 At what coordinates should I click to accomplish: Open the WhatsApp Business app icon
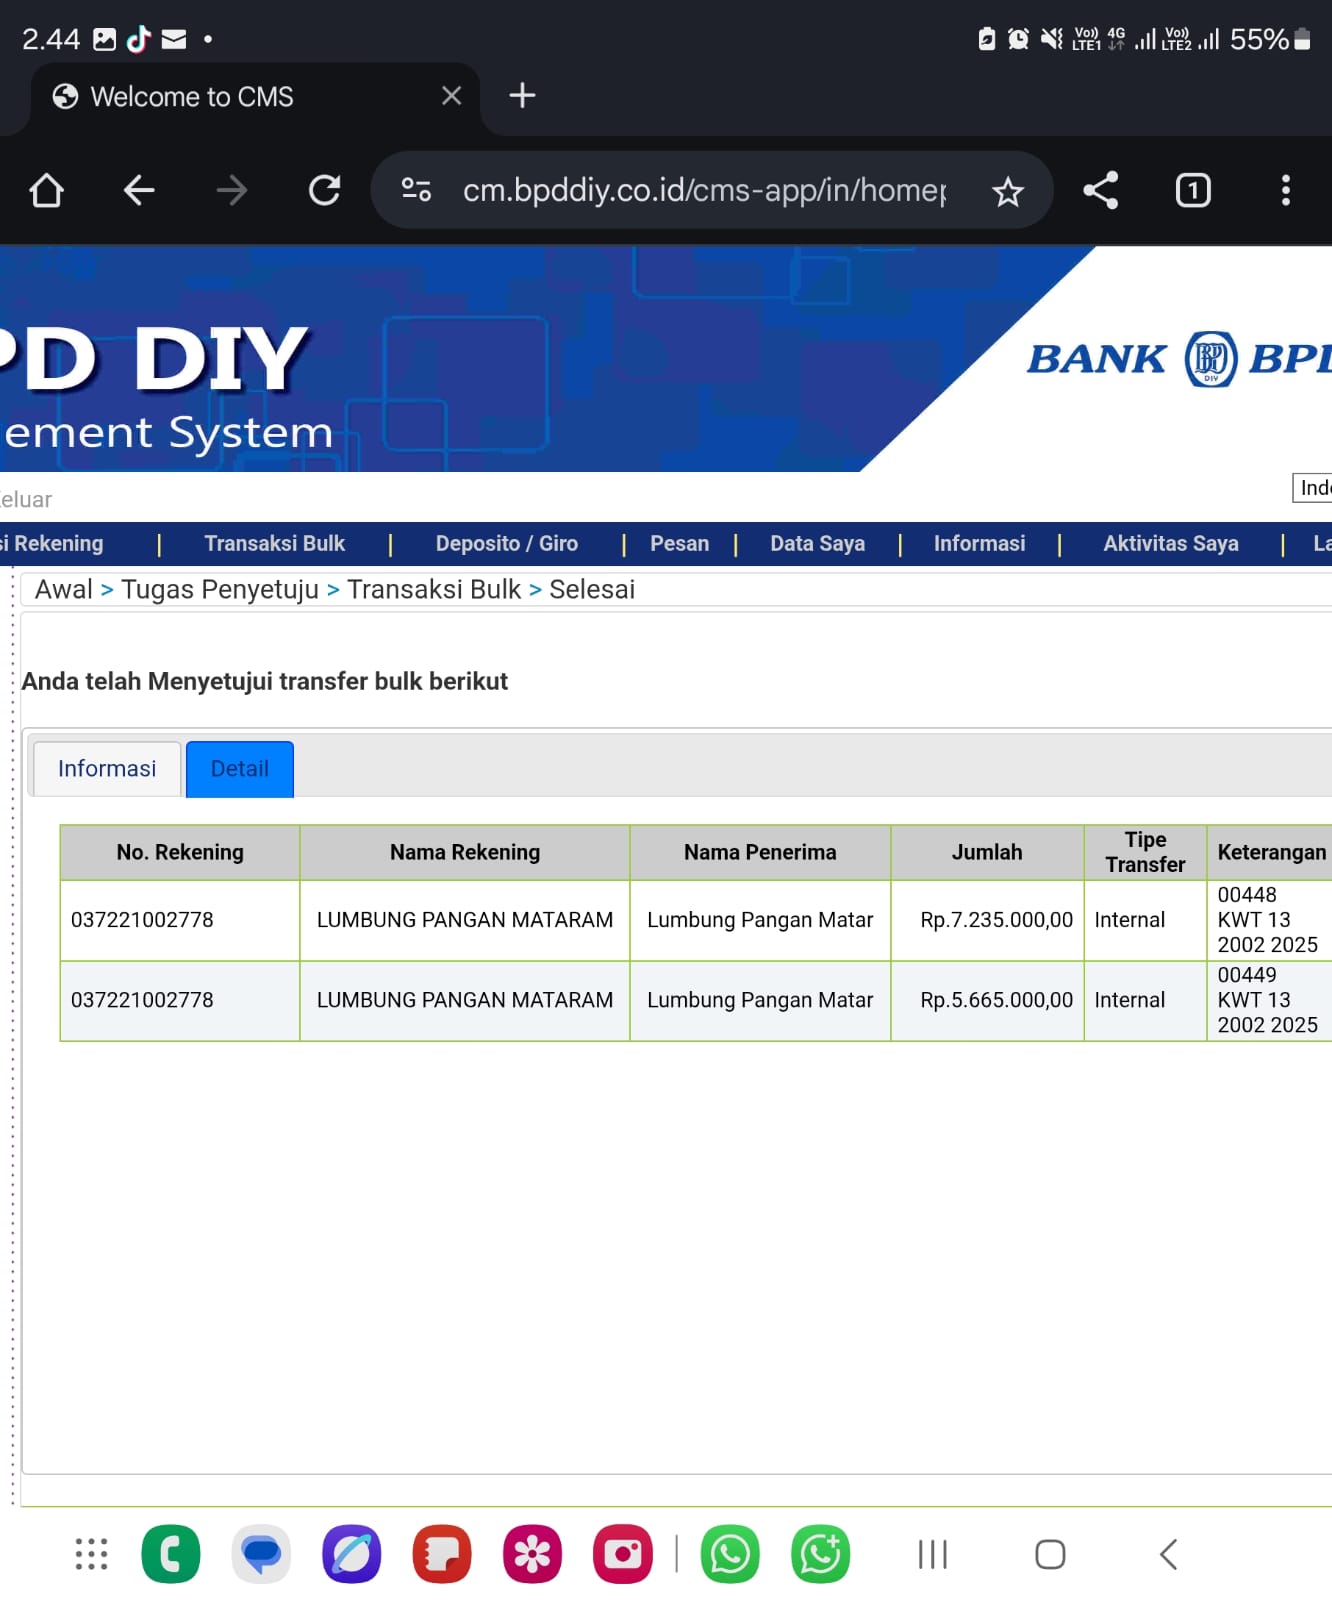[x=820, y=1554]
